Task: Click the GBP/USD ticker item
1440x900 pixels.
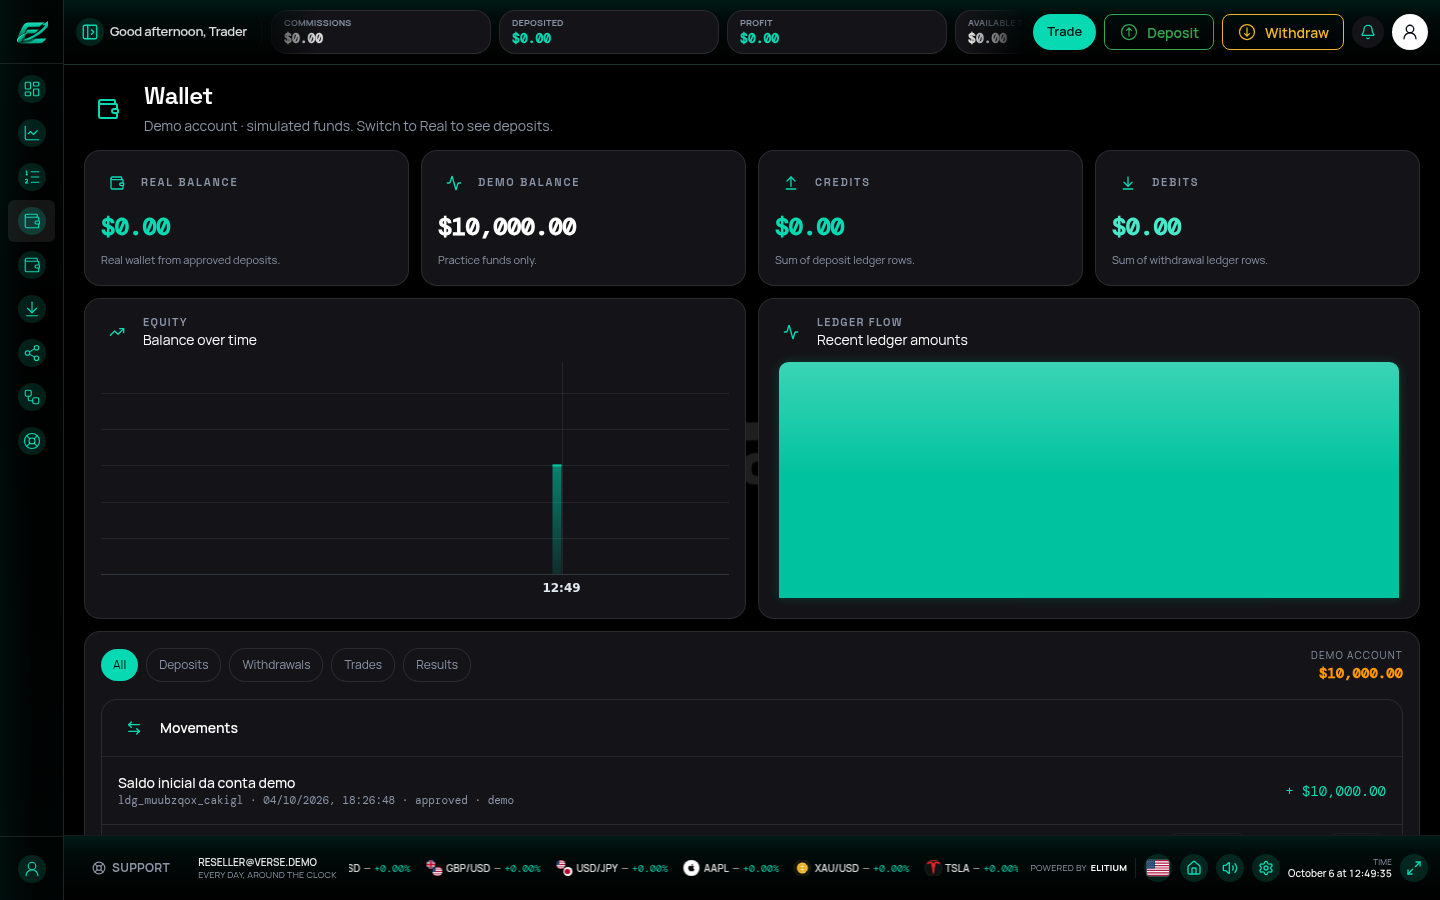Action: click(483, 868)
